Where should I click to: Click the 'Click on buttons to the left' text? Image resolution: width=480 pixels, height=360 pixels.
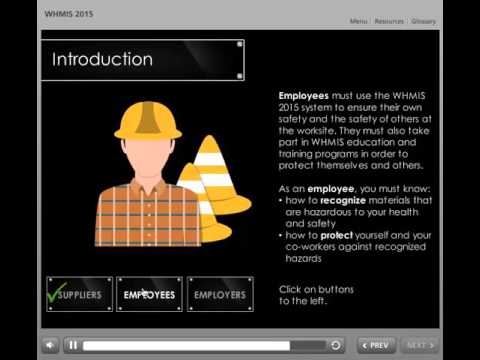316,295
